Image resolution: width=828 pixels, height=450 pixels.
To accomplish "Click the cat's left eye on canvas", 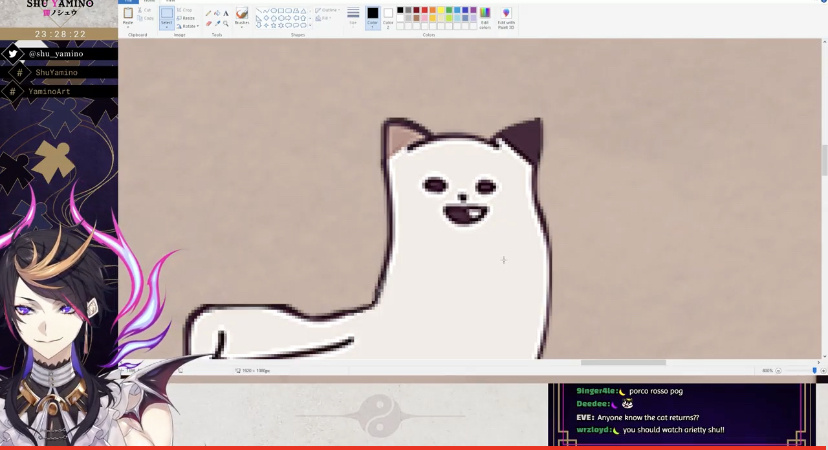I will (x=435, y=185).
